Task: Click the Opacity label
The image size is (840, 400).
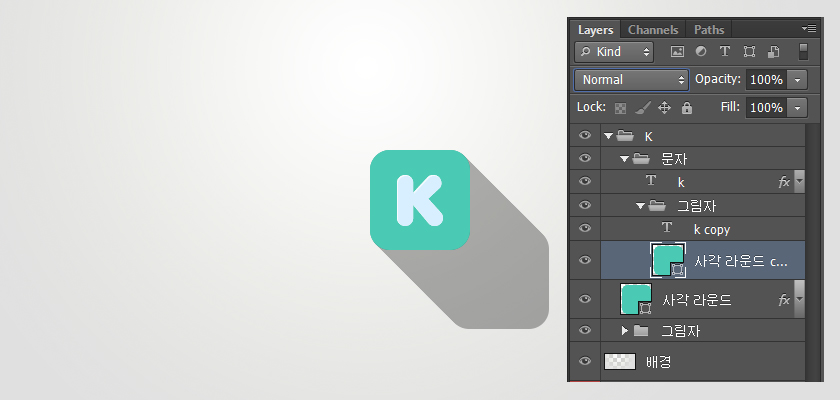Action: (718, 79)
